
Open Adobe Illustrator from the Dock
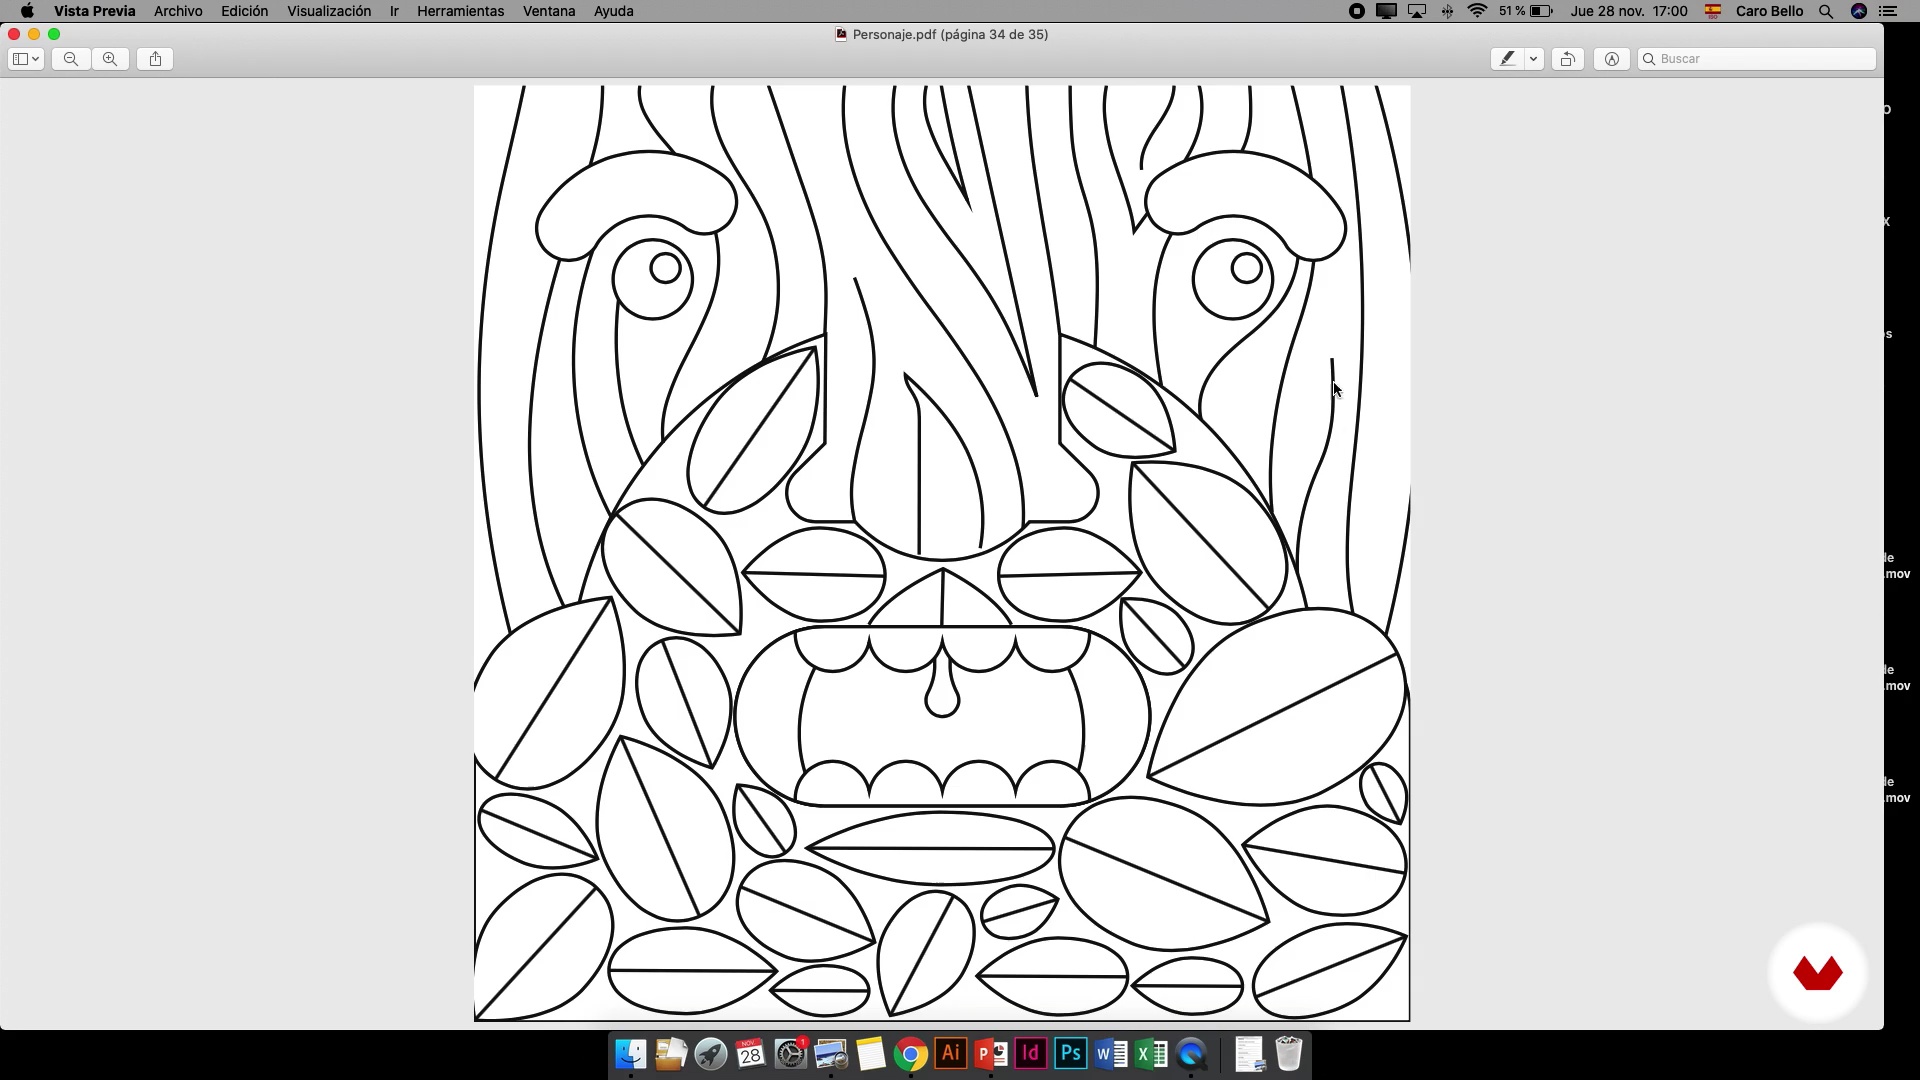[x=951, y=1054]
